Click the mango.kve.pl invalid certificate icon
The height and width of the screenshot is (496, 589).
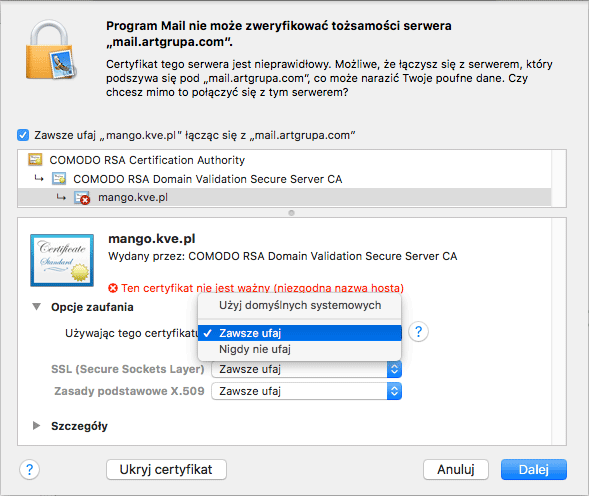pyautogui.click(x=82, y=198)
